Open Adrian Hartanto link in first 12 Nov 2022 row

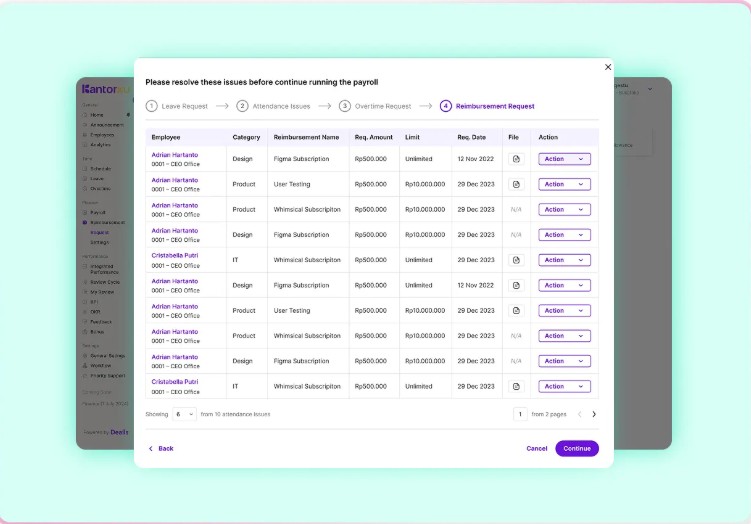tap(175, 155)
